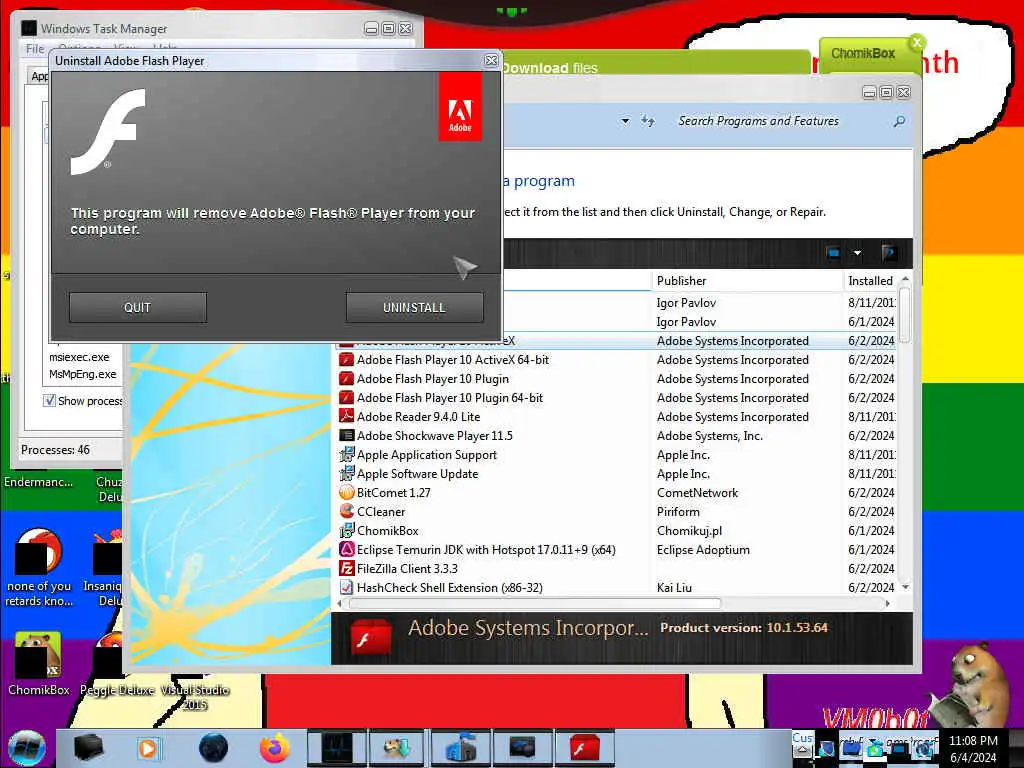Click the FileZilla Client icon

(x=347, y=568)
